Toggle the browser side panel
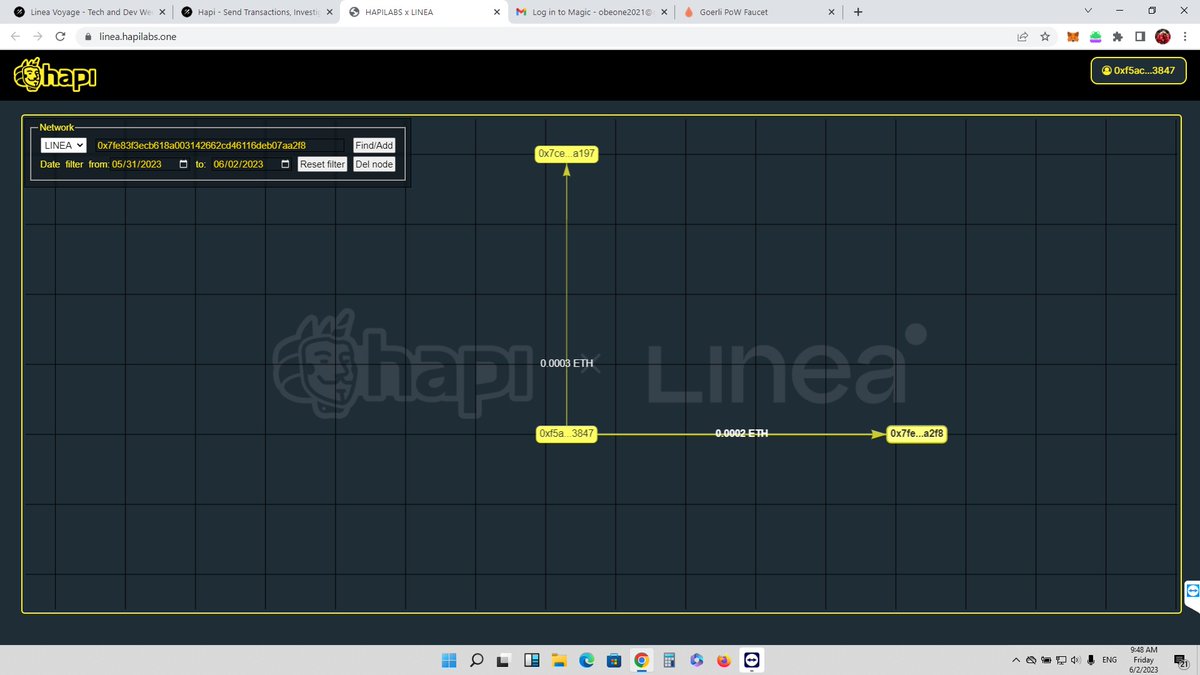The height and width of the screenshot is (675, 1200). [1141, 36]
